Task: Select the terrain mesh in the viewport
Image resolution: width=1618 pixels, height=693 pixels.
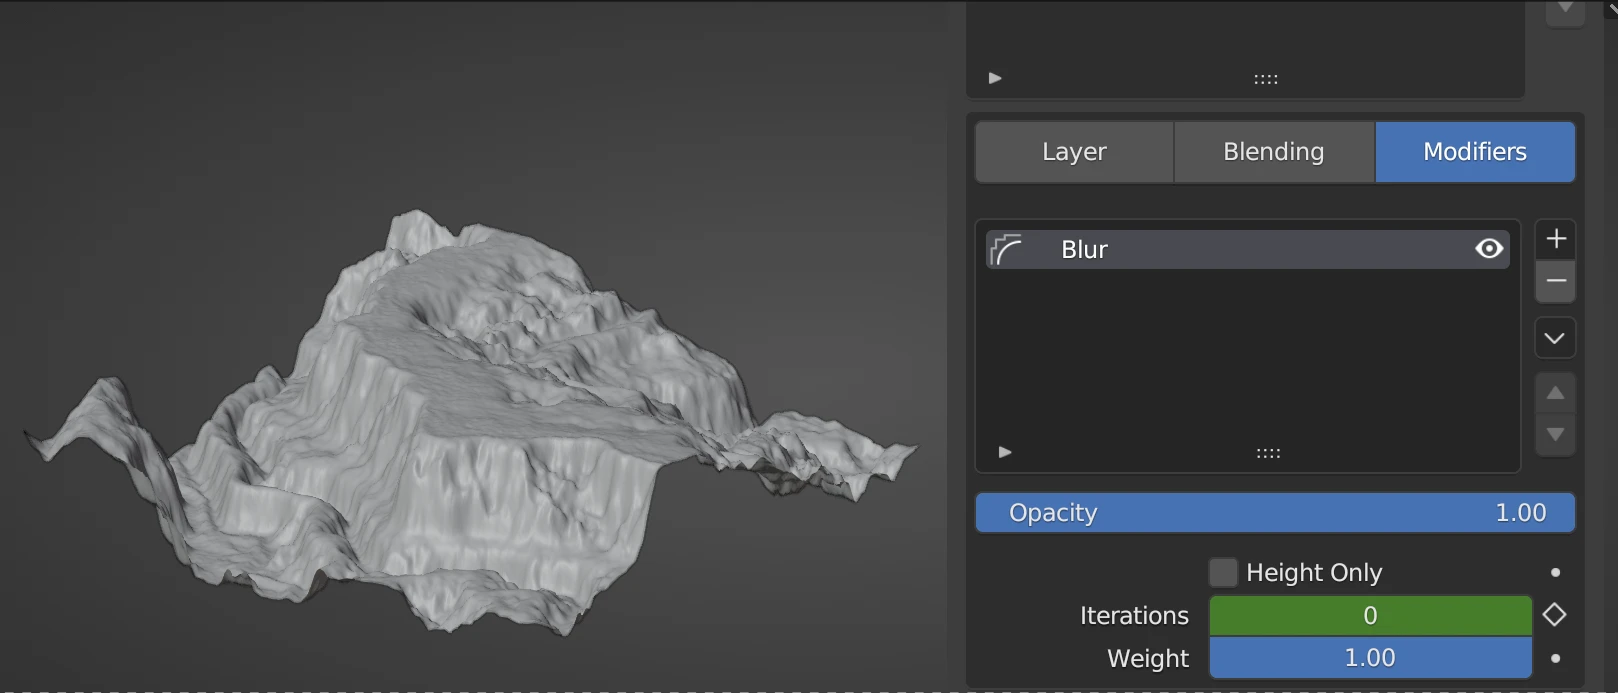Action: click(470, 420)
